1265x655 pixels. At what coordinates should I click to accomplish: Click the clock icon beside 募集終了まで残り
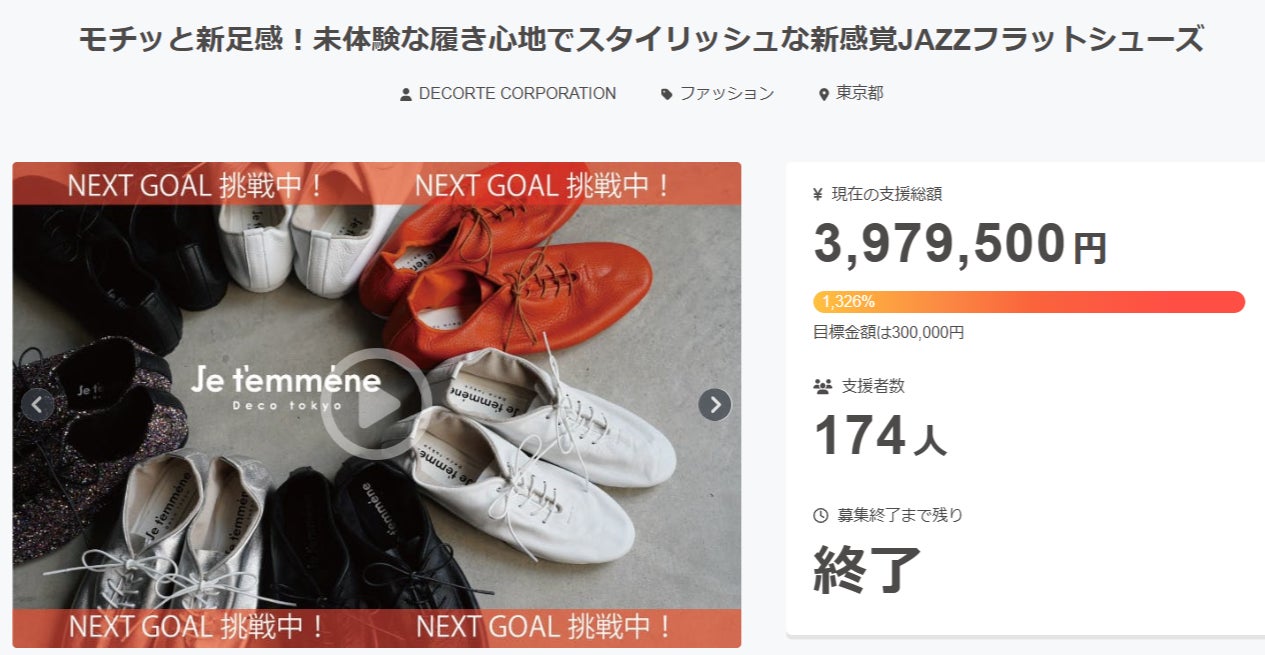click(821, 516)
